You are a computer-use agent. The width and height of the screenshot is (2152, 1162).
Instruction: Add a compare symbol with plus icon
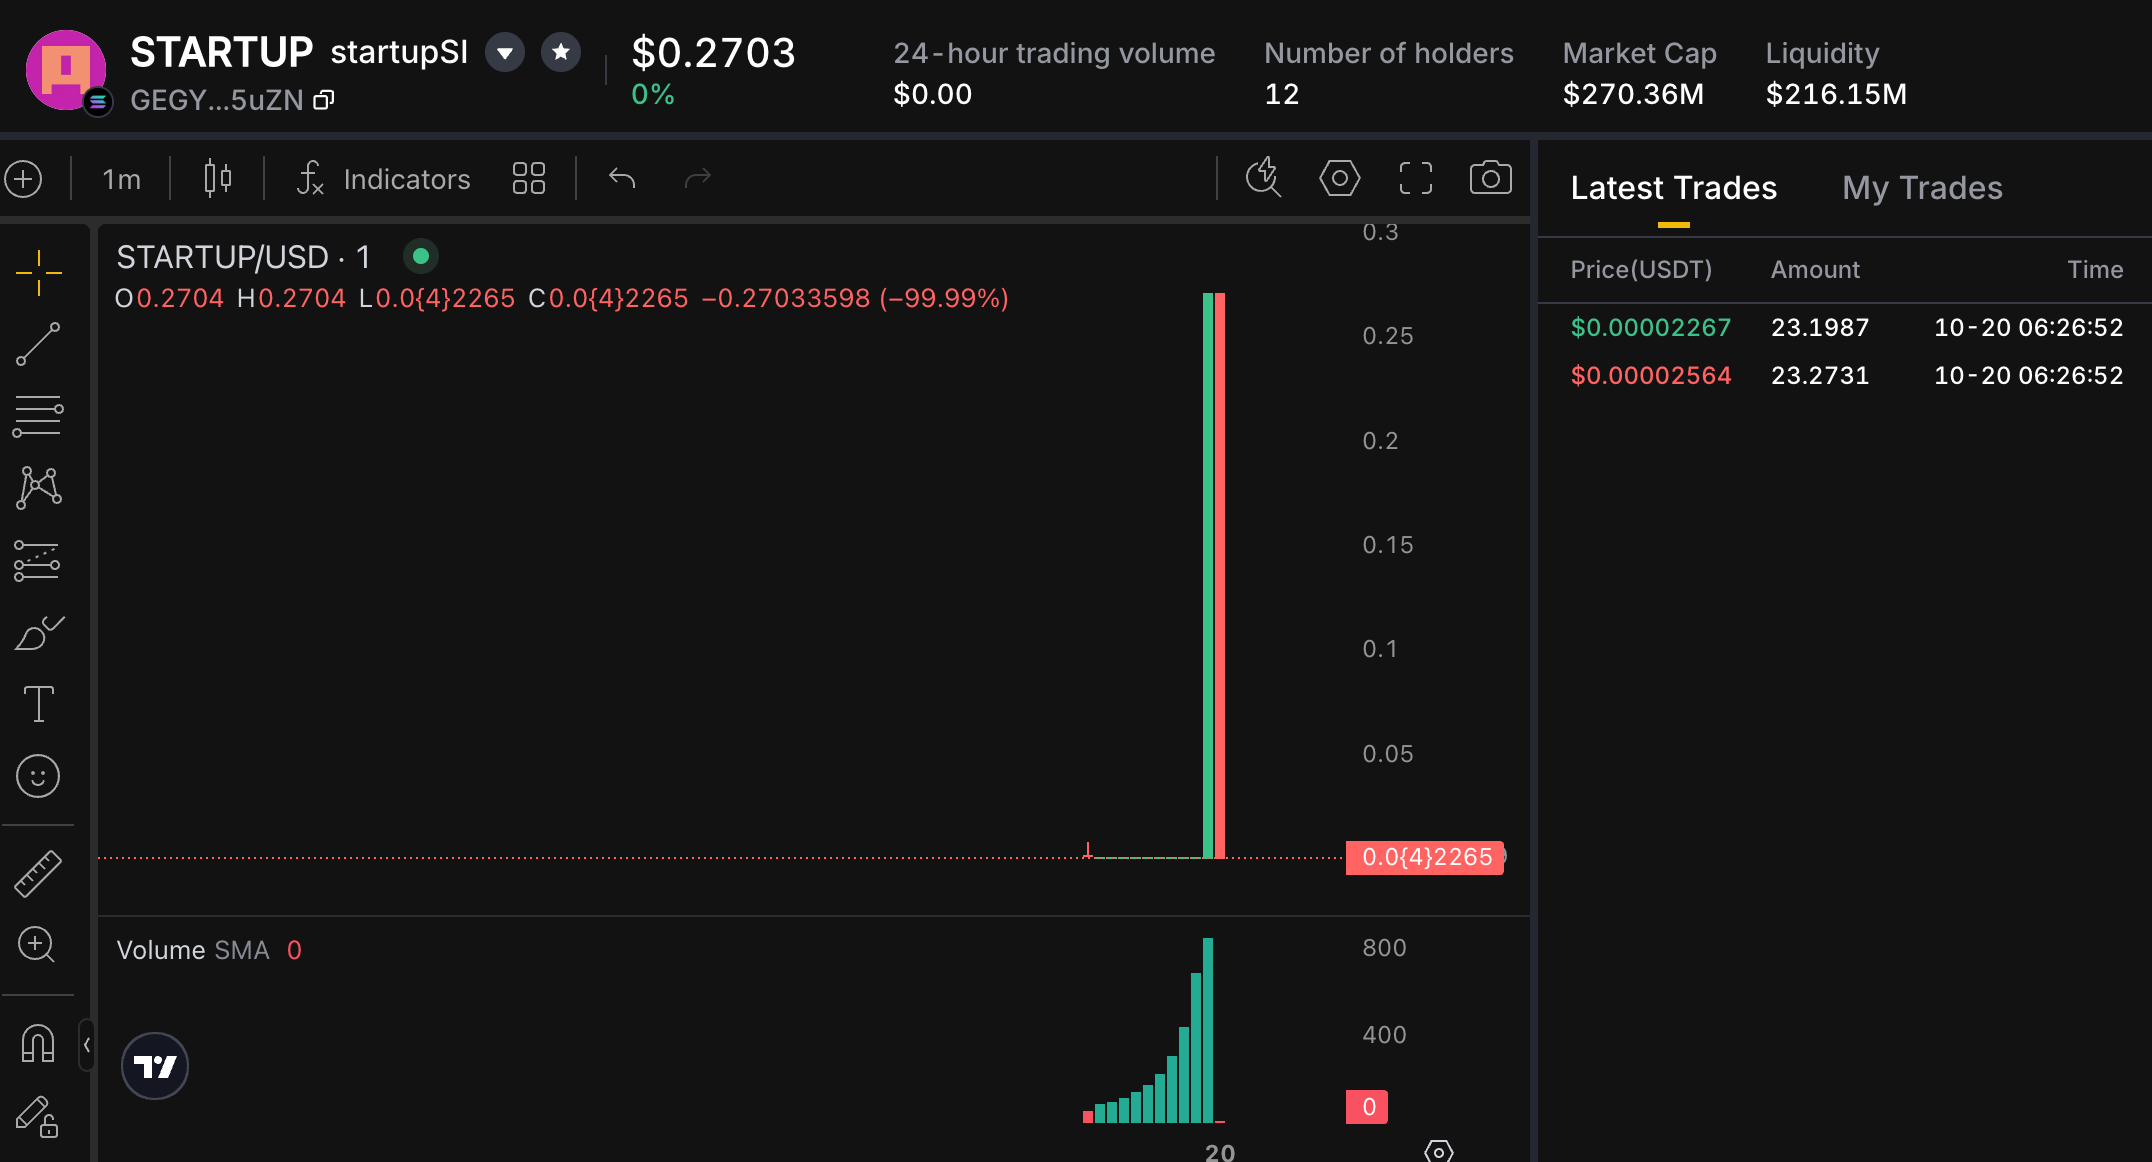pos(23,179)
